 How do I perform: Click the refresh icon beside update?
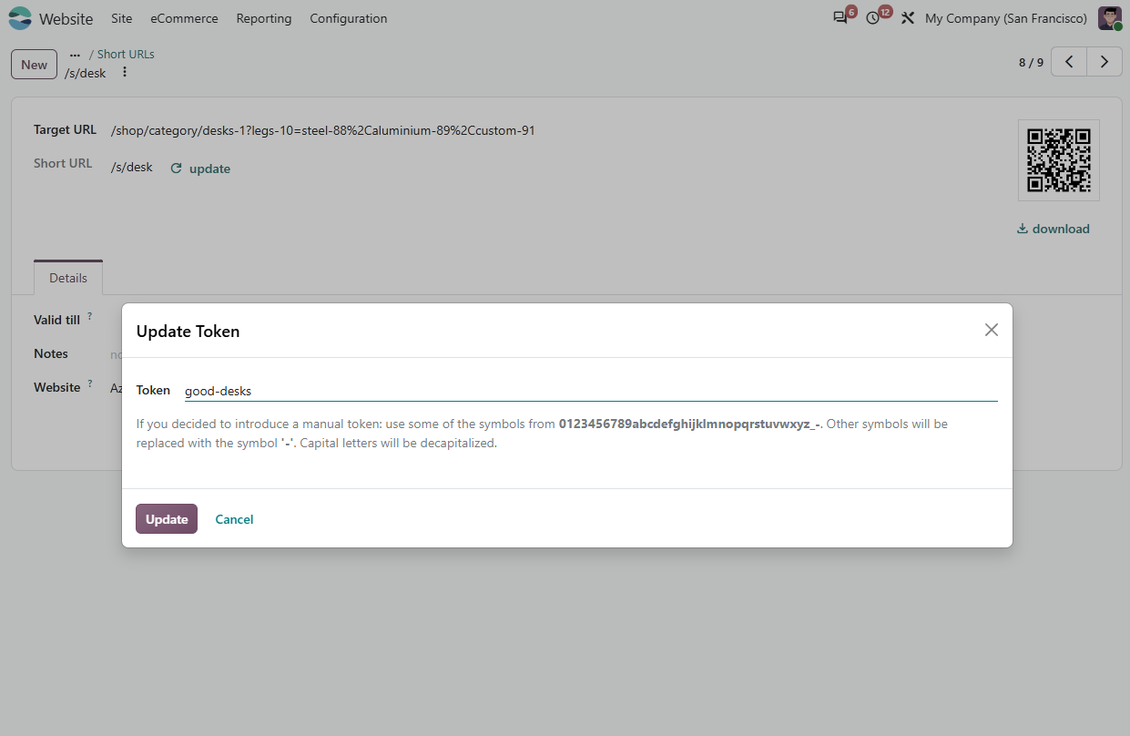[176, 168]
